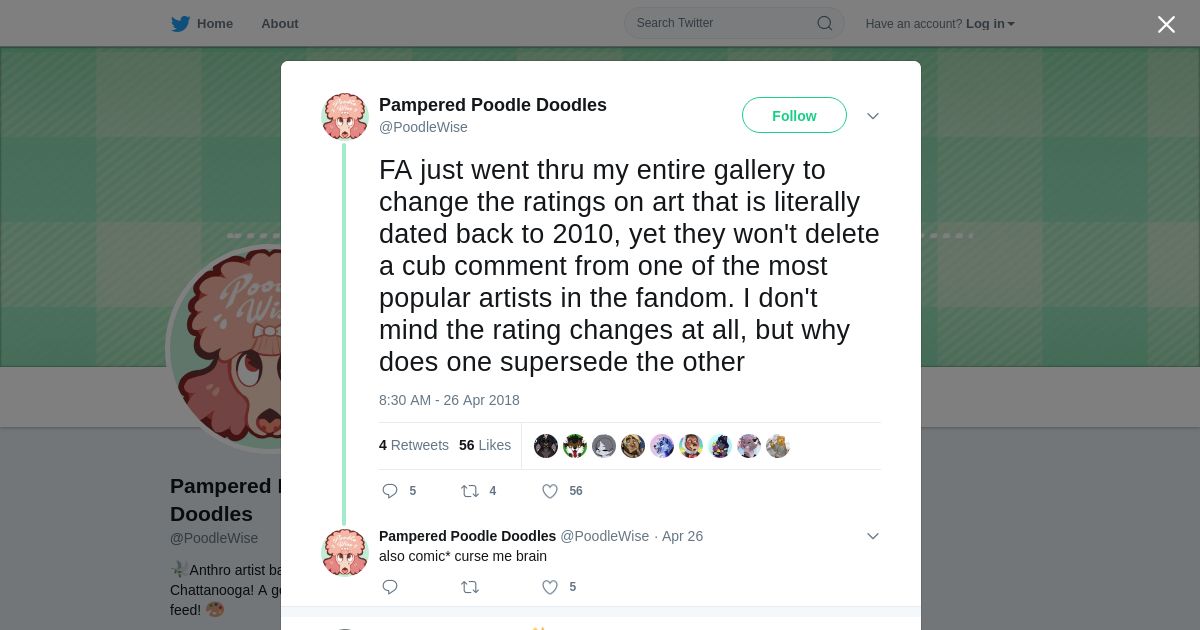Screen dimensions: 1200x630
Task: Open the 56 Likes list
Action: (485, 445)
